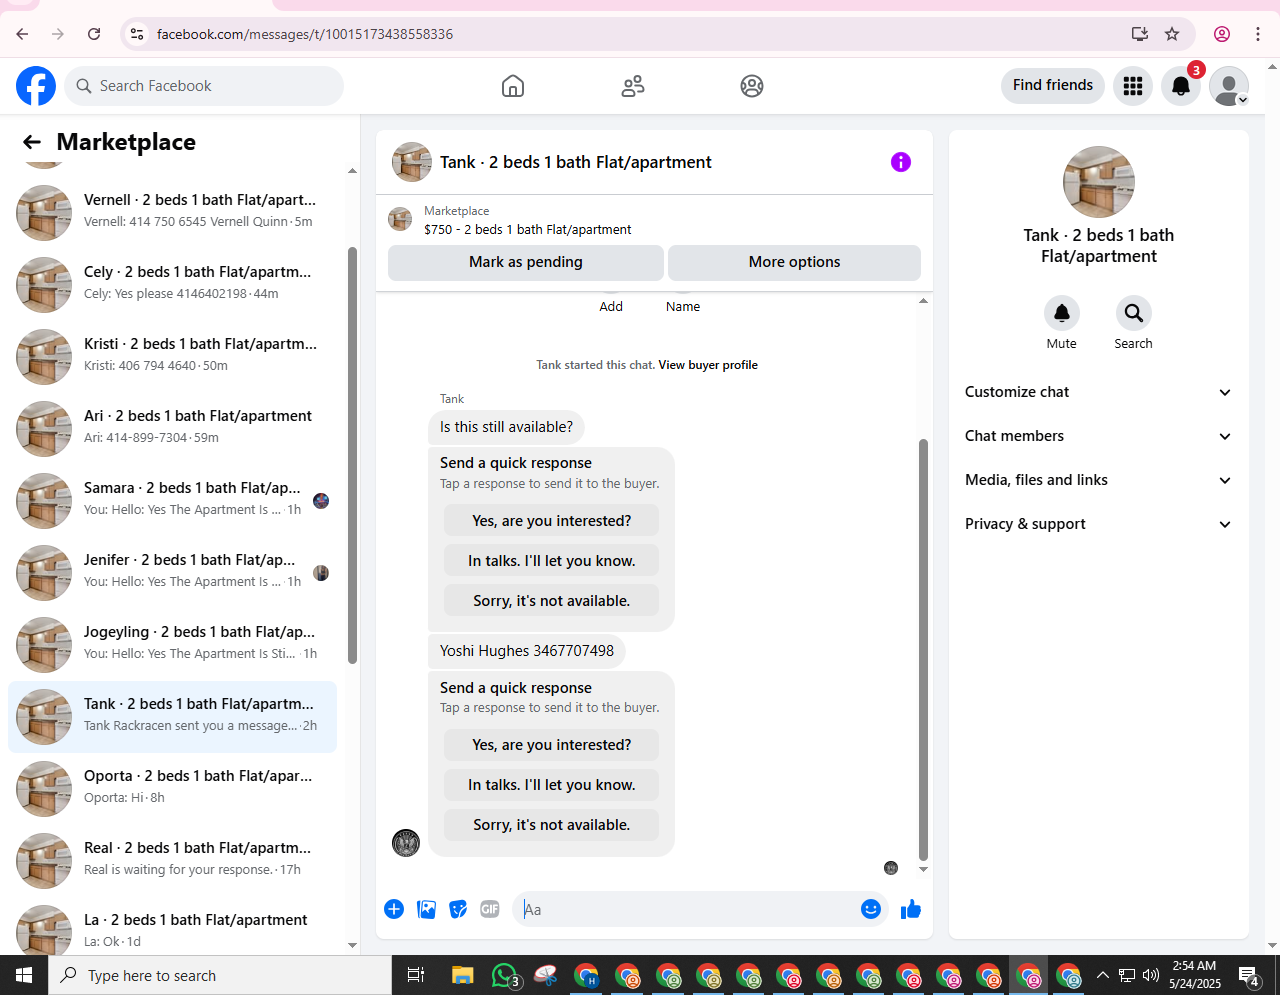1280x995 pixels.
Task: Open the Tank profile picture in right panel
Action: (1099, 182)
